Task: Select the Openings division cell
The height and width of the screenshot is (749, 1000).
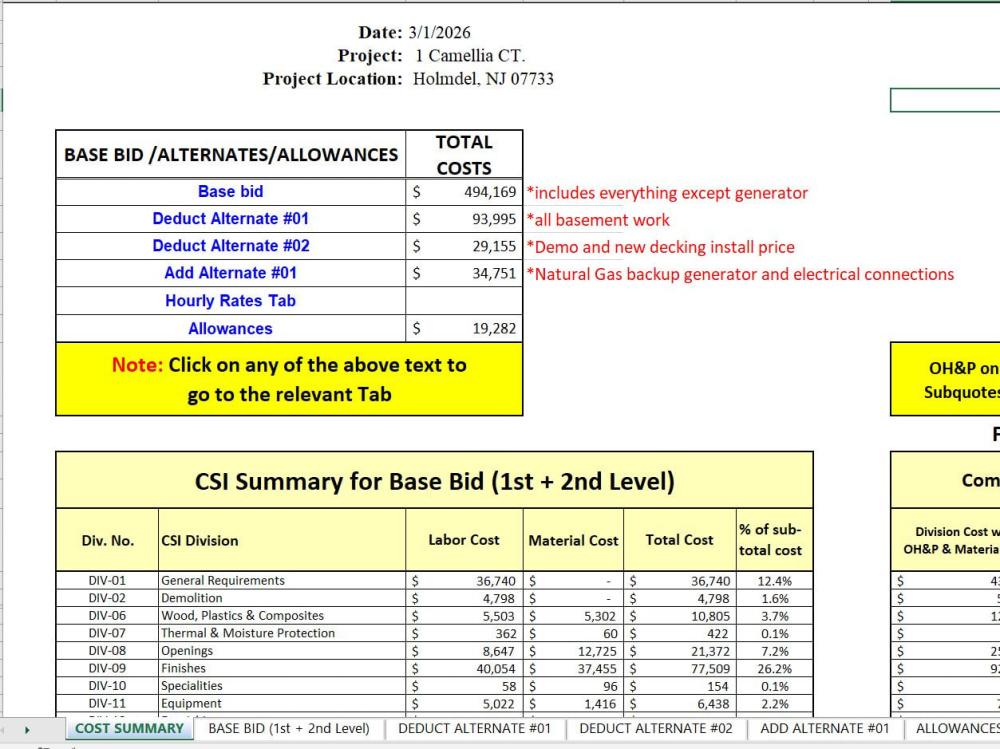Action: (x=282, y=651)
